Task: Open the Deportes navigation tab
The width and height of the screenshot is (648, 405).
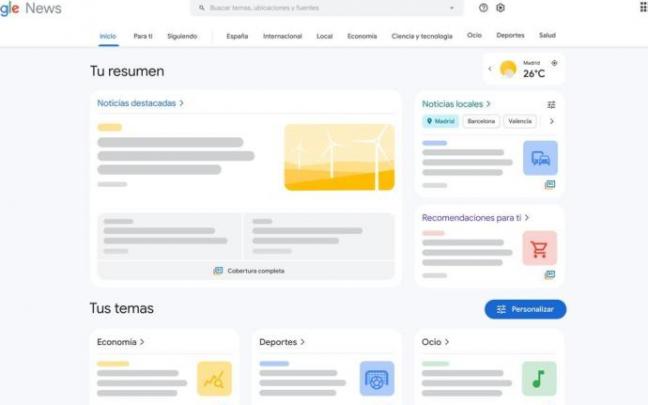Action: (510, 36)
